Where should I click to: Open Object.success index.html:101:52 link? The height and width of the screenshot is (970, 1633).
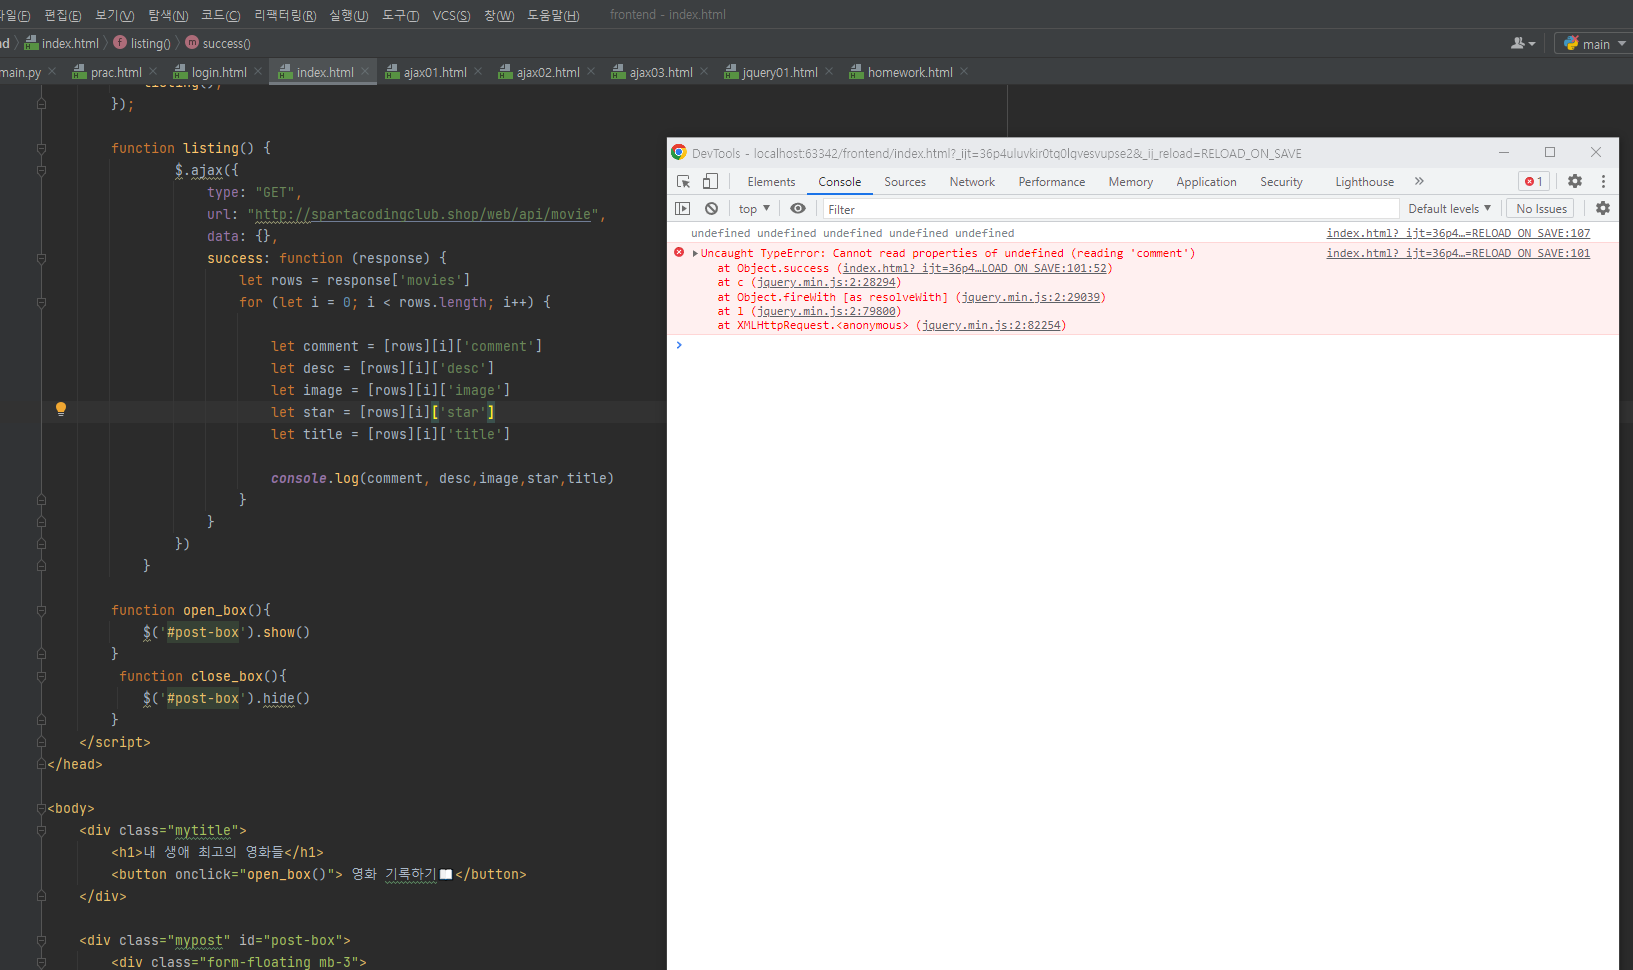[975, 268]
